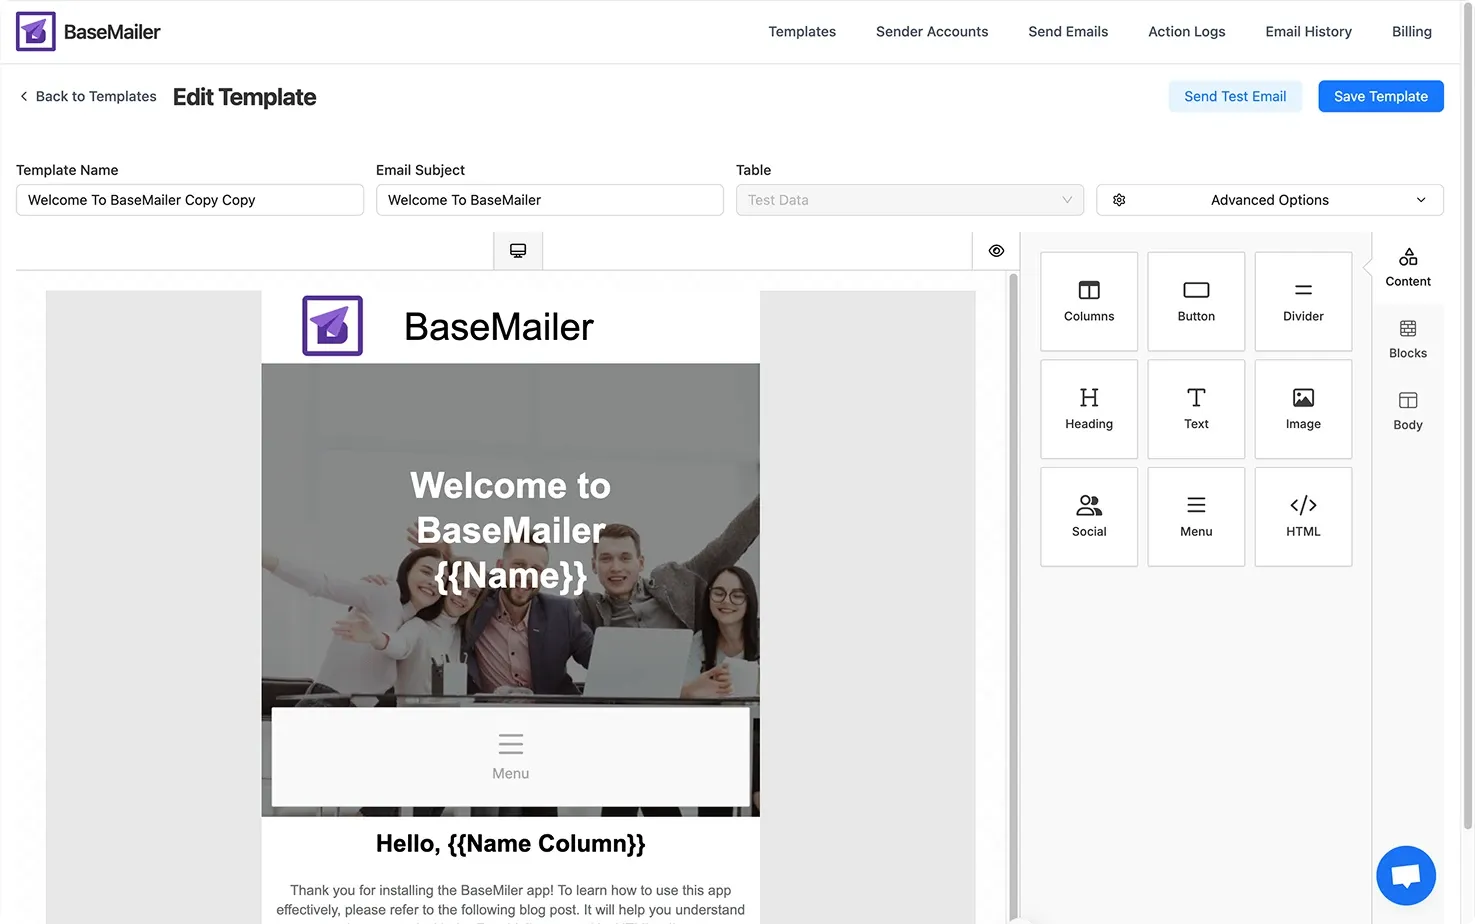Switch to the Body panel

point(1407,410)
